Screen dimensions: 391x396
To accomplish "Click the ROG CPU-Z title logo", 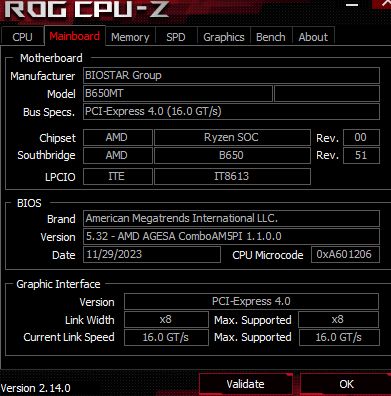I will [x=86, y=9].
